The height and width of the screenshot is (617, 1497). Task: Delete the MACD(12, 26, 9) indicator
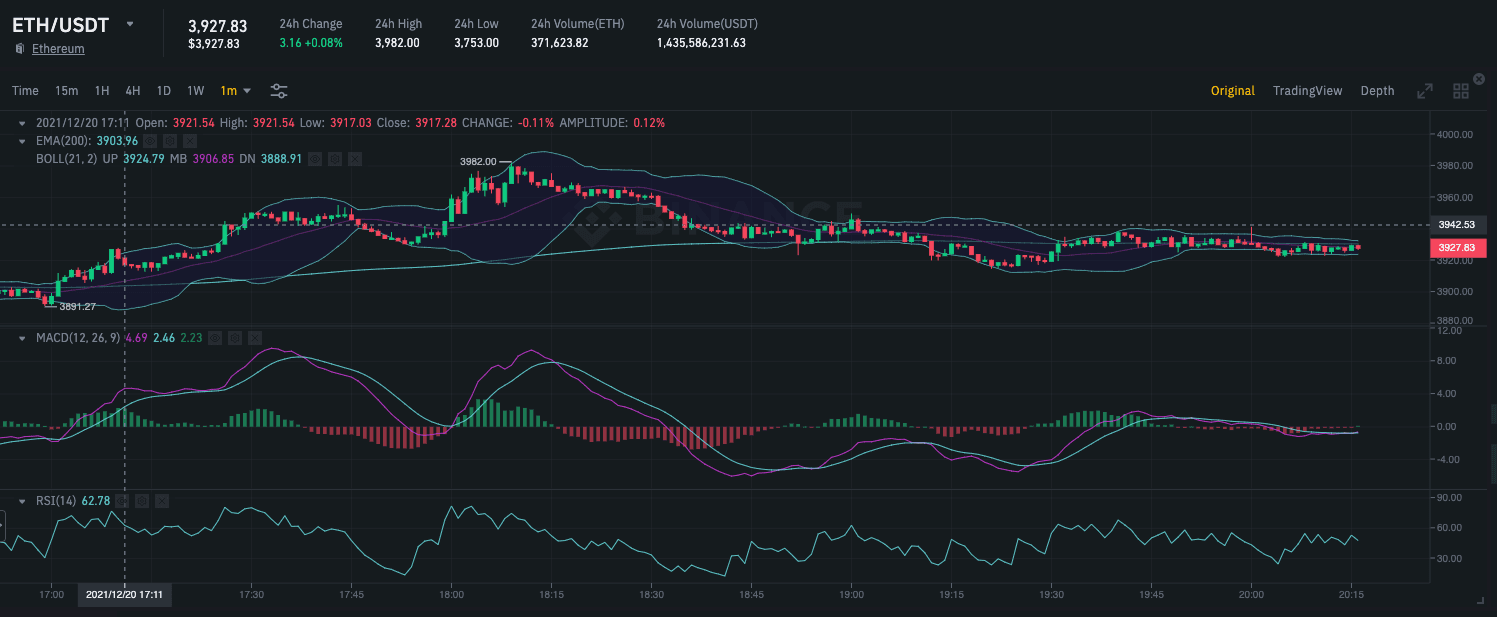[254, 338]
